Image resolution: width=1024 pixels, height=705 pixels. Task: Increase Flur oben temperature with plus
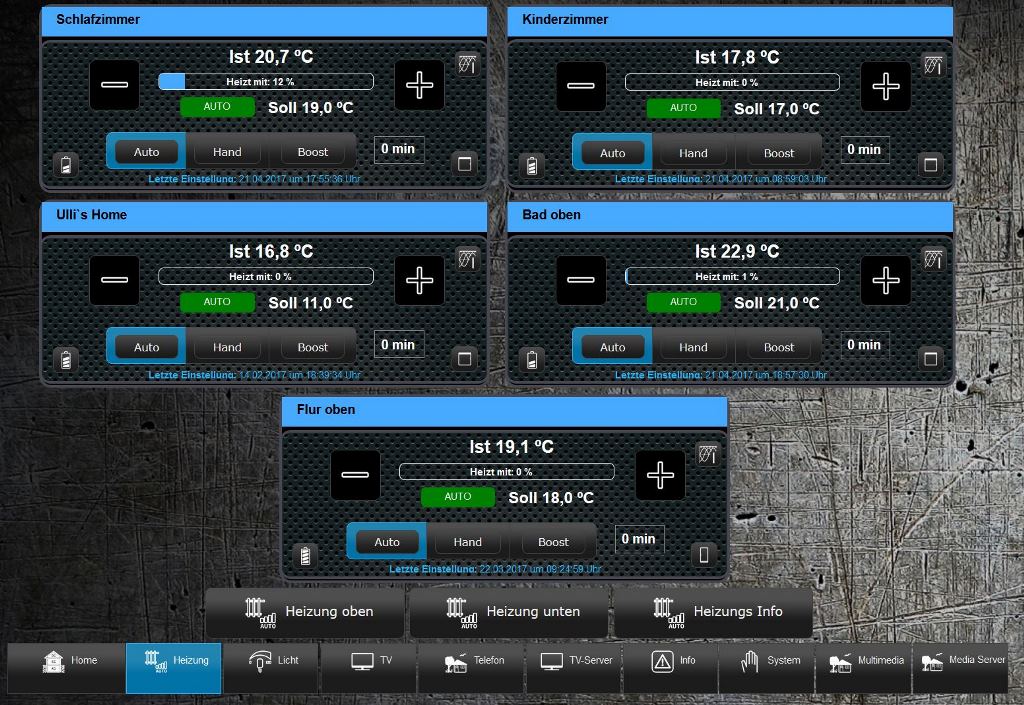[x=660, y=475]
